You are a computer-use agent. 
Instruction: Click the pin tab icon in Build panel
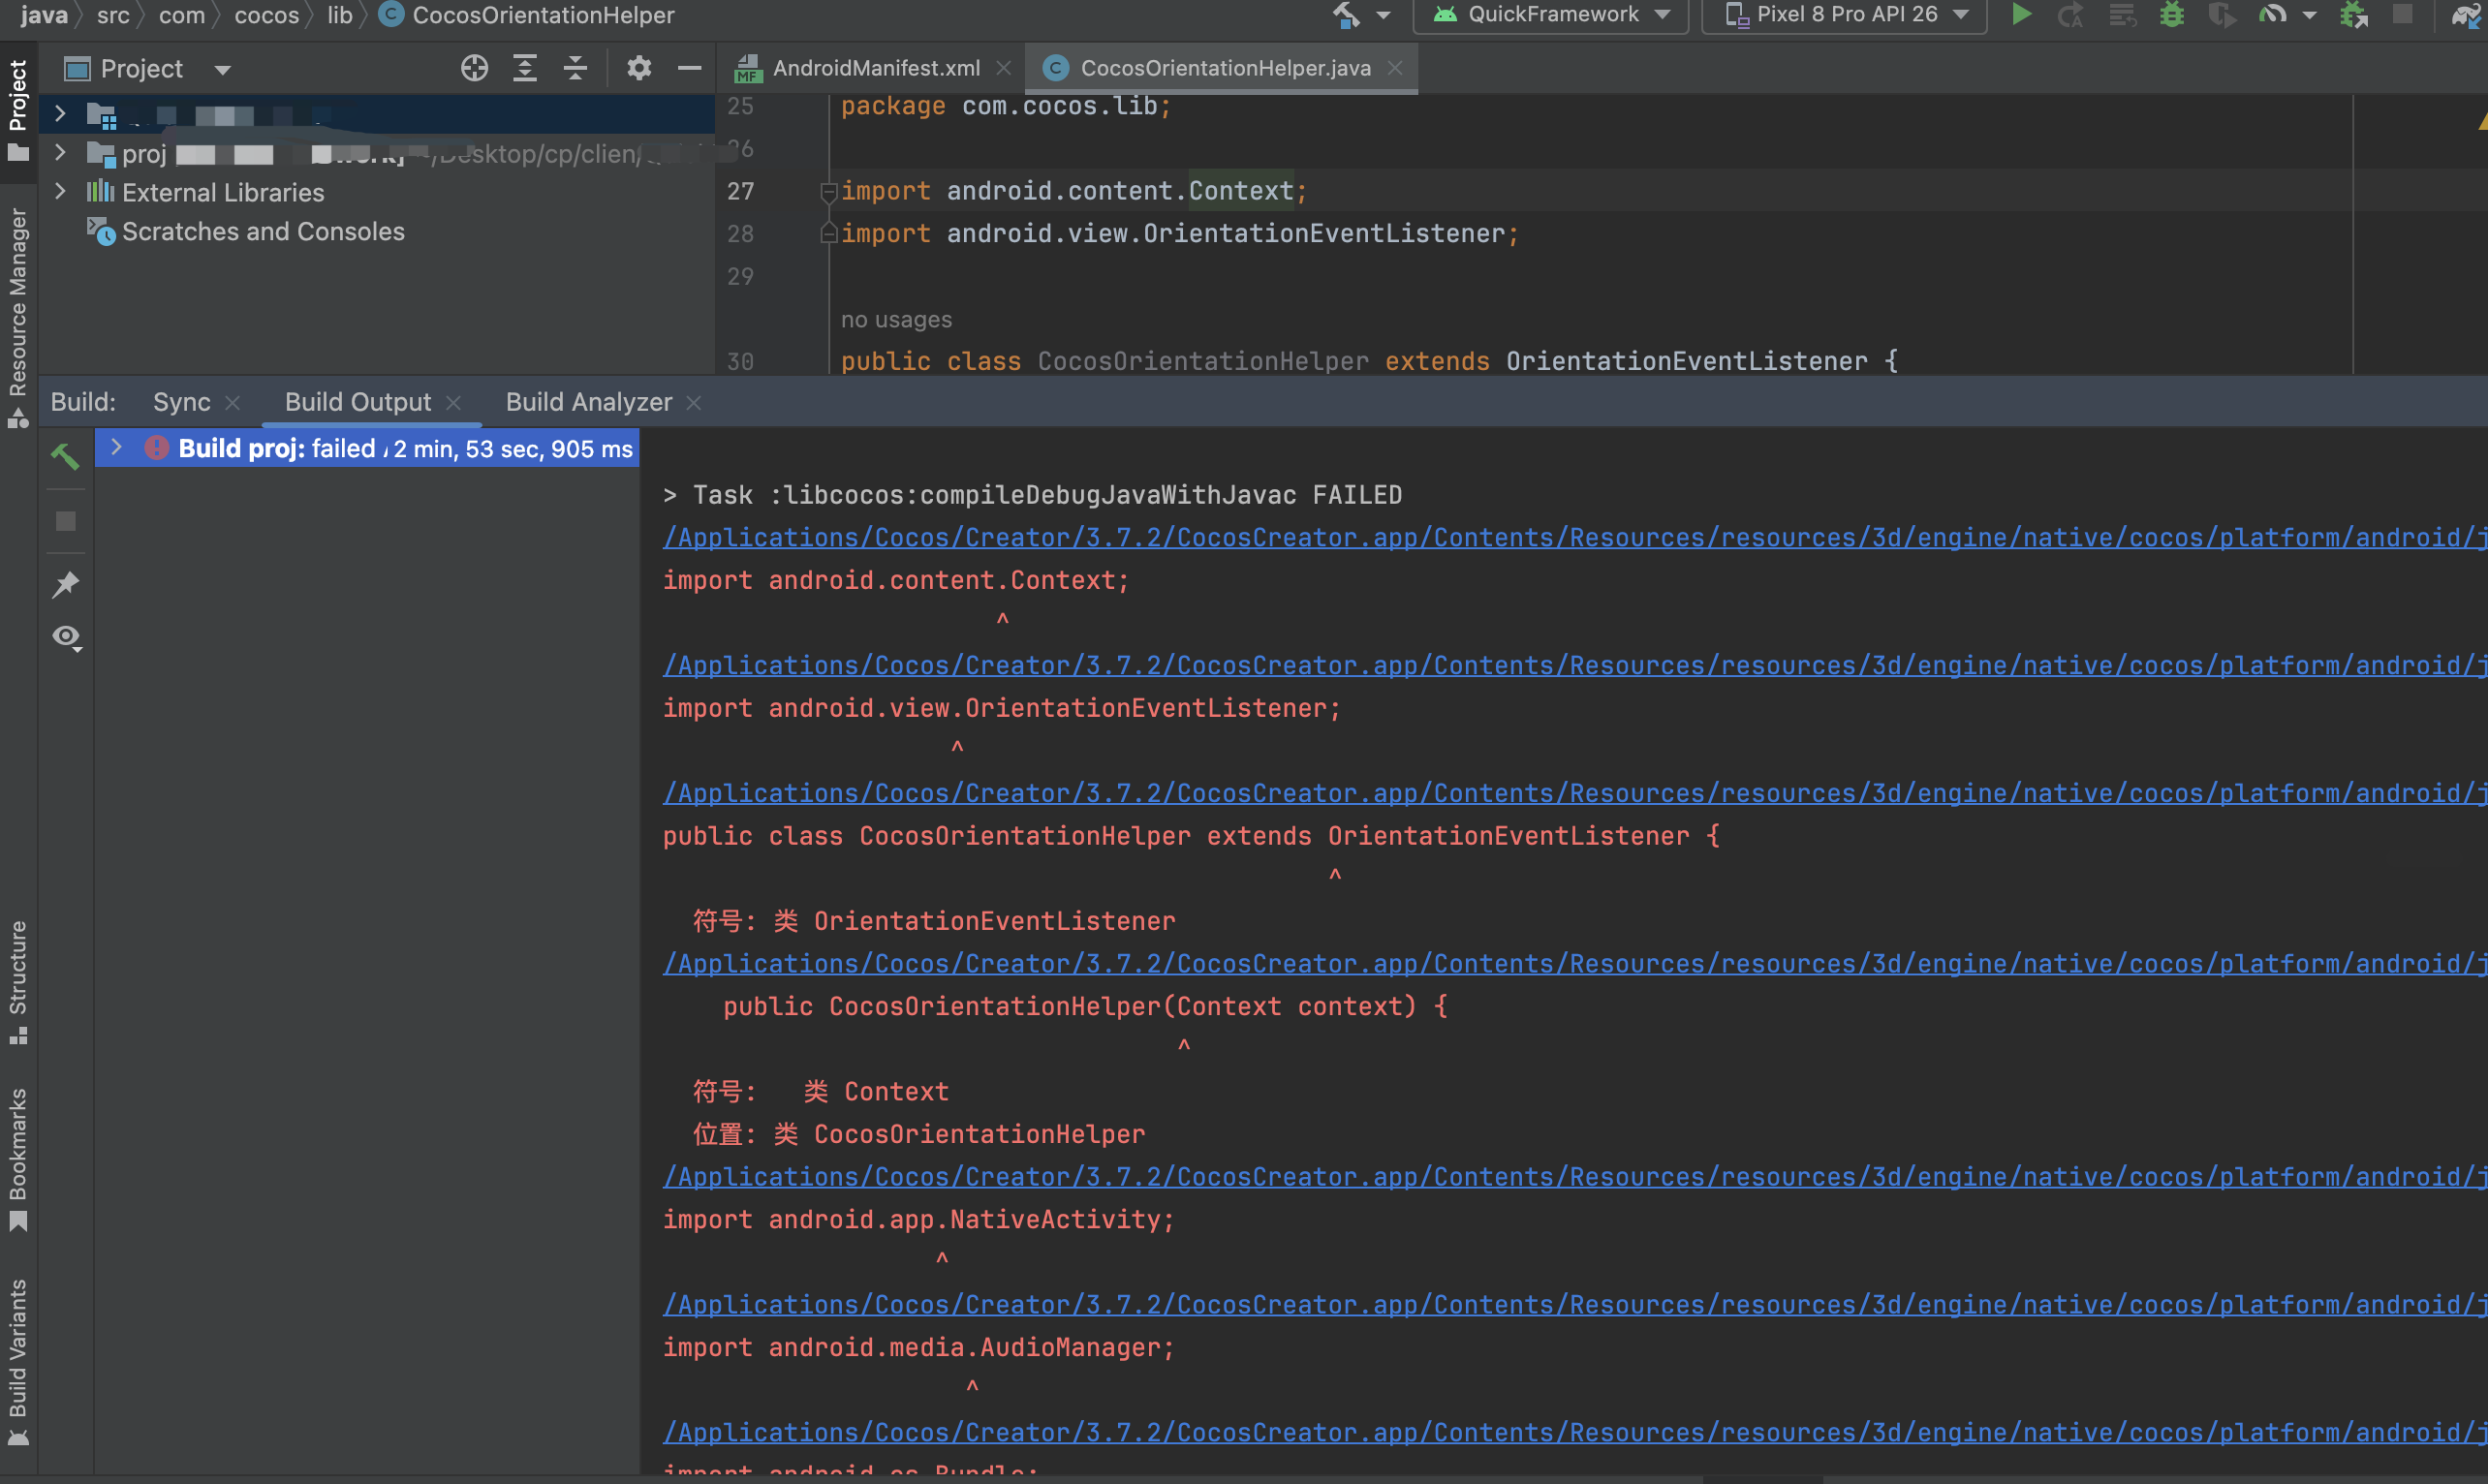[66, 584]
